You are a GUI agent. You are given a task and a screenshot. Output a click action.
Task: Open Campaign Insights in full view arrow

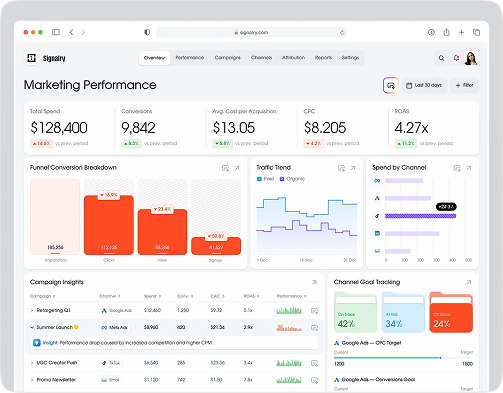pyautogui.click(x=314, y=282)
